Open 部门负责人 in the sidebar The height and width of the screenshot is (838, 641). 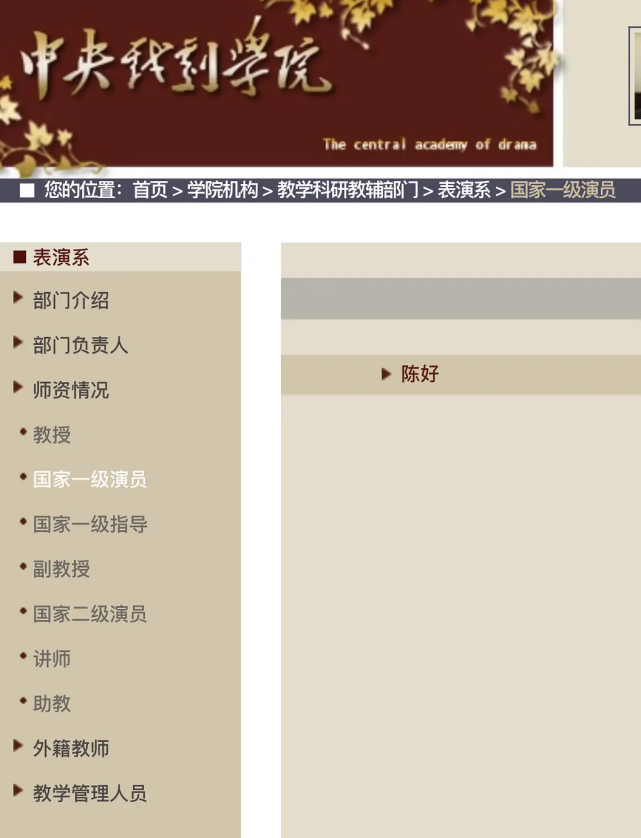(80, 345)
